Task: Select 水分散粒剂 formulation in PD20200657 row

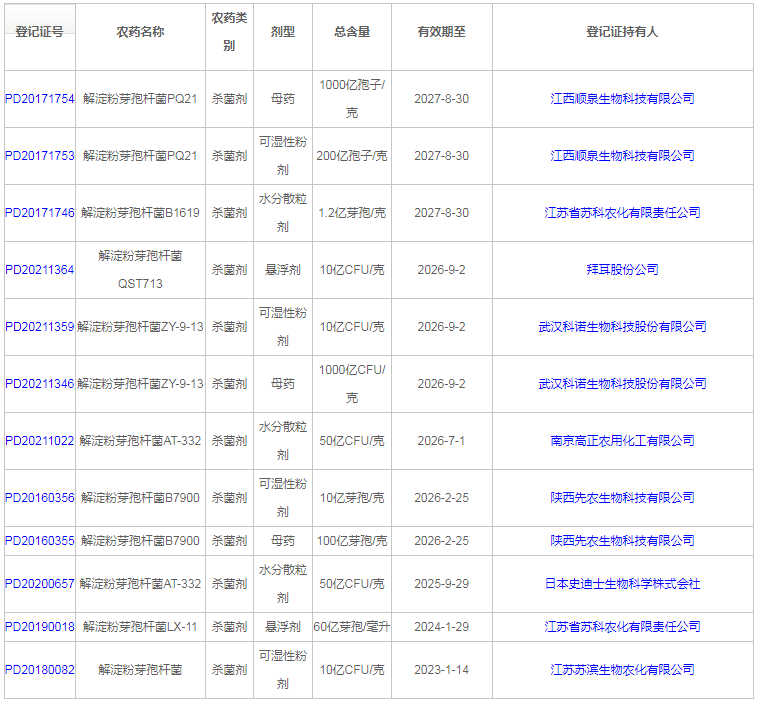Action: point(283,584)
